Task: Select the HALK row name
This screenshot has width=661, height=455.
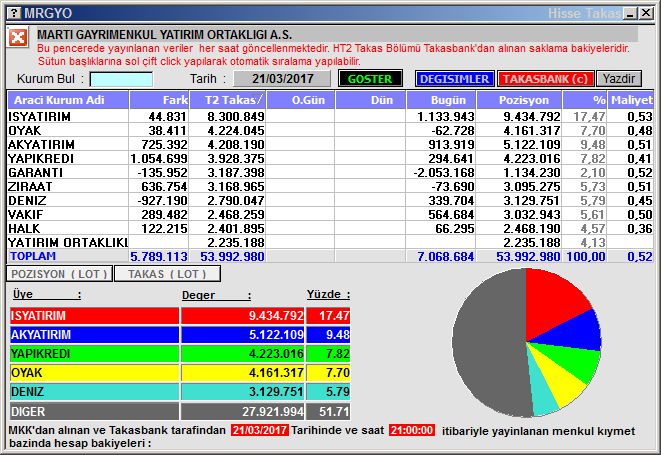Action: (x=24, y=228)
